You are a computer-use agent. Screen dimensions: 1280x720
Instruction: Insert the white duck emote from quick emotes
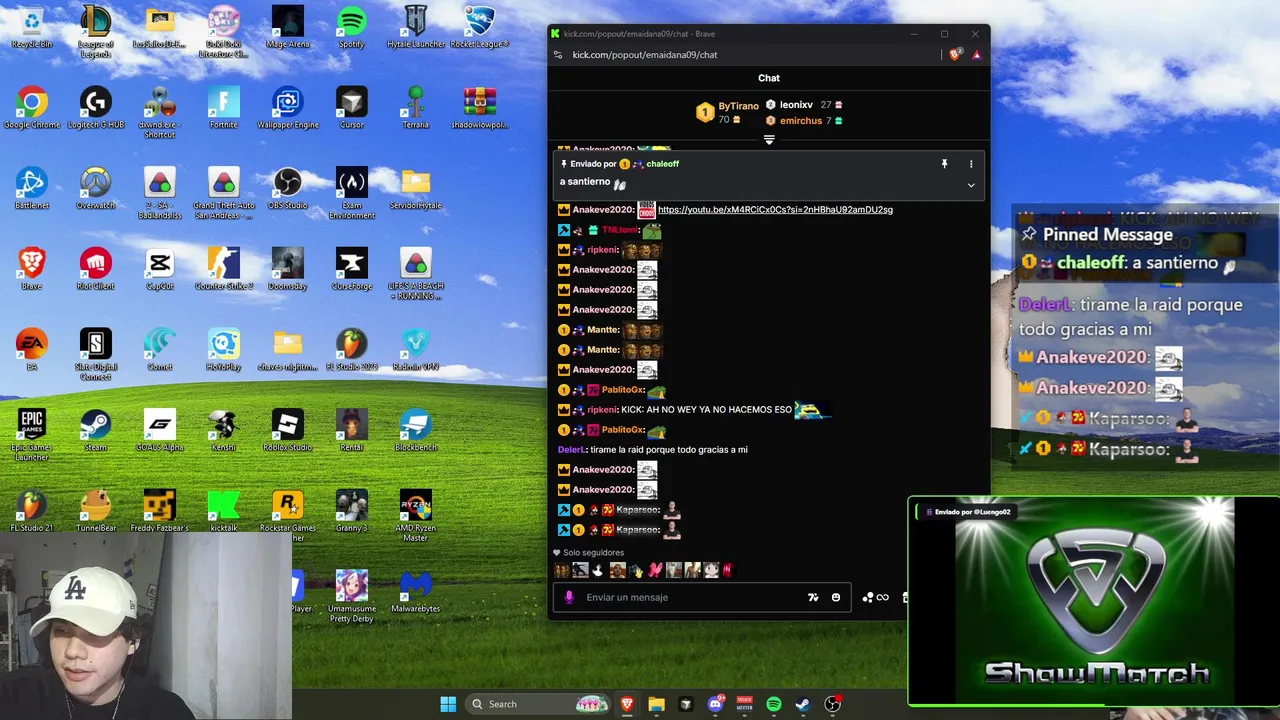(x=598, y=570)
